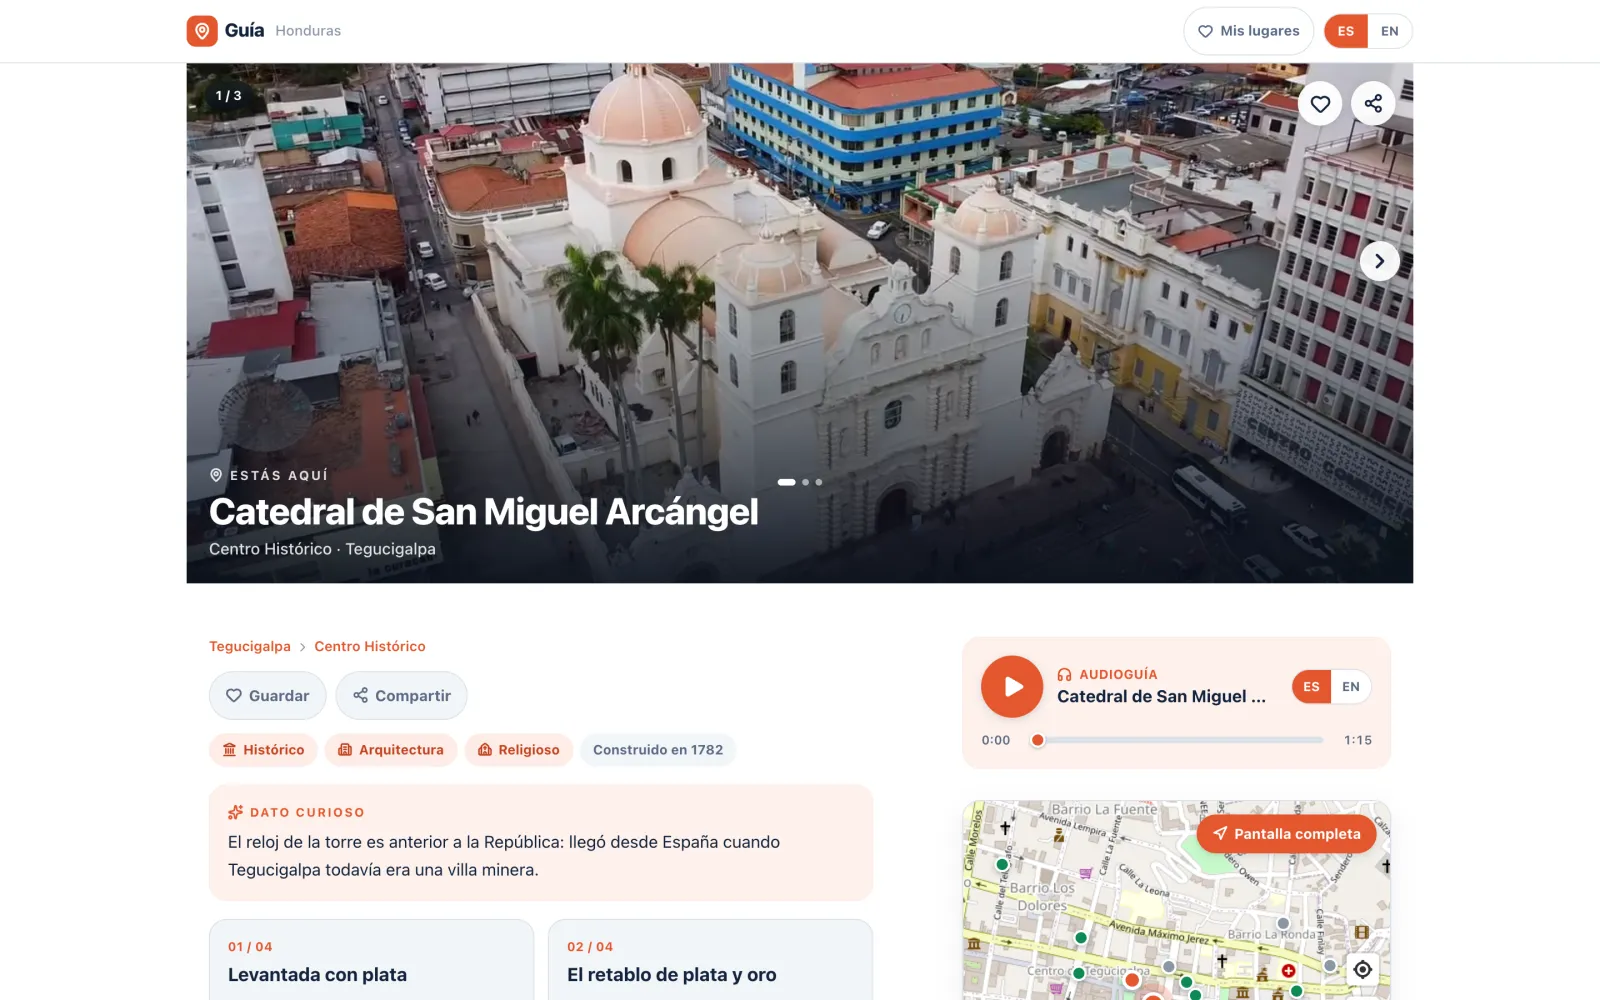Play the Catedral audioguide
1600x1000 pixels.
coord(1012,687)
